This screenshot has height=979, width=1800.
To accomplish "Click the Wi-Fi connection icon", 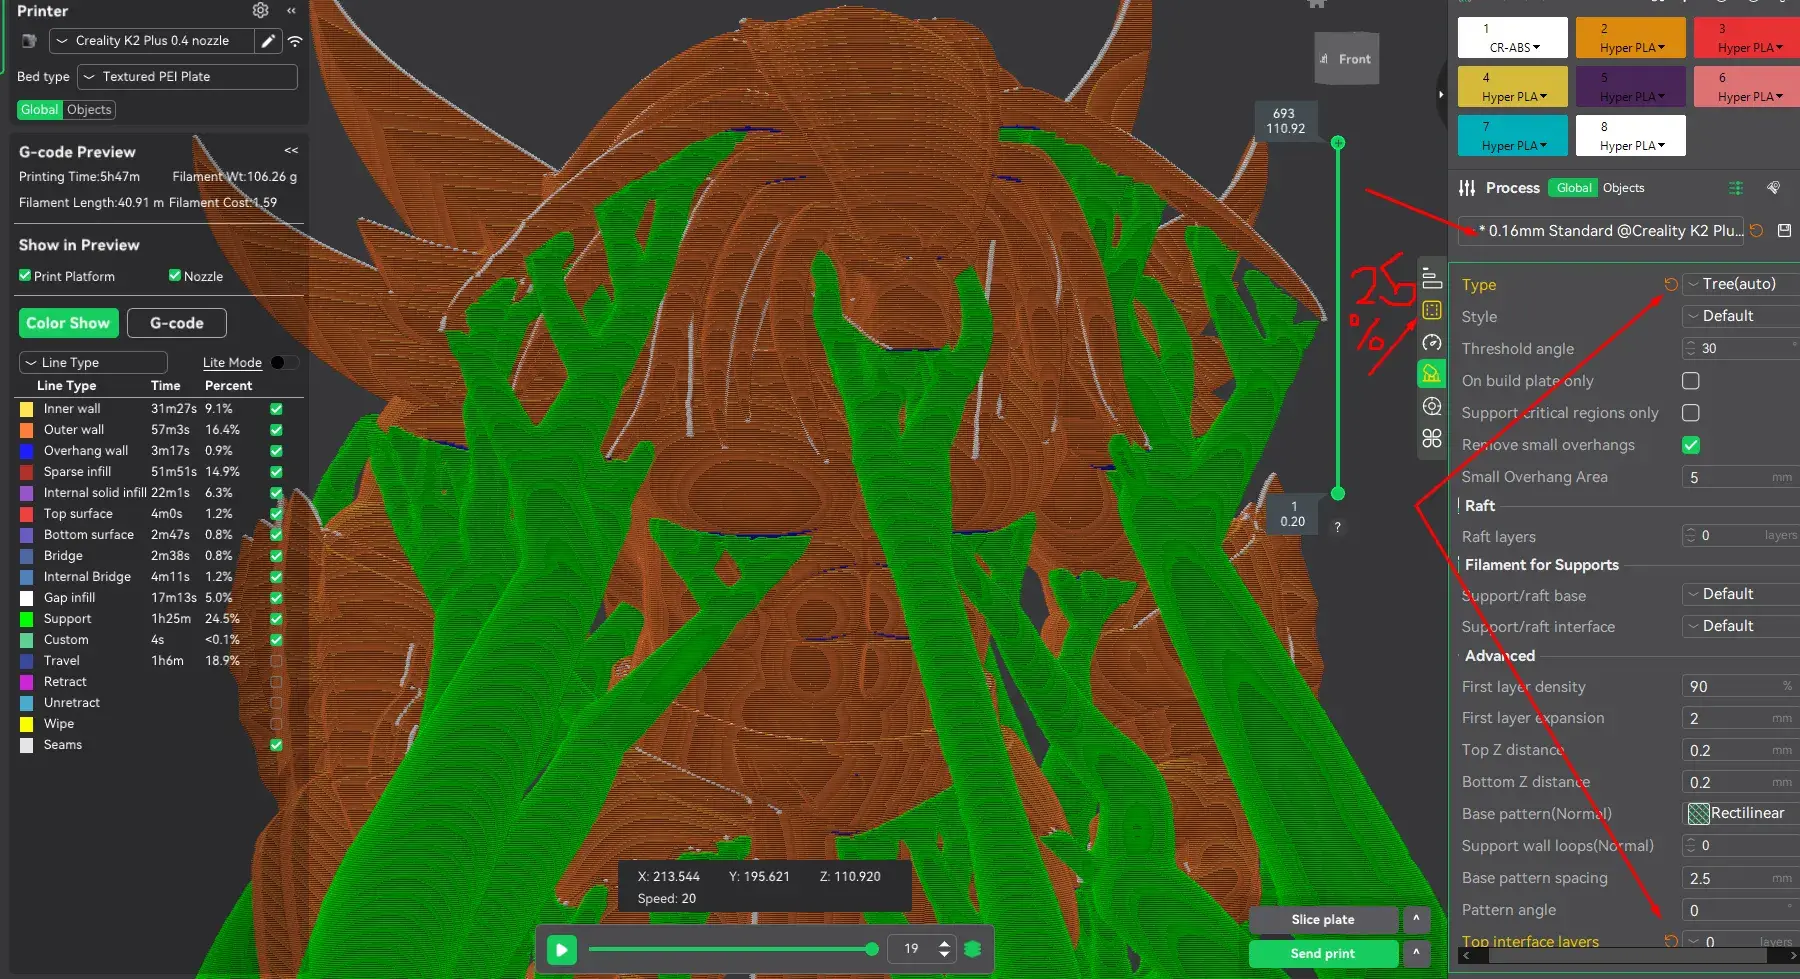I will [x=295, y=41].
